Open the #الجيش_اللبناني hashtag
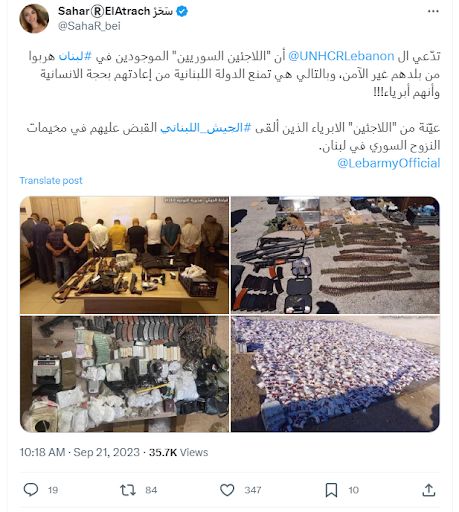459x512 pixels. 205,128
